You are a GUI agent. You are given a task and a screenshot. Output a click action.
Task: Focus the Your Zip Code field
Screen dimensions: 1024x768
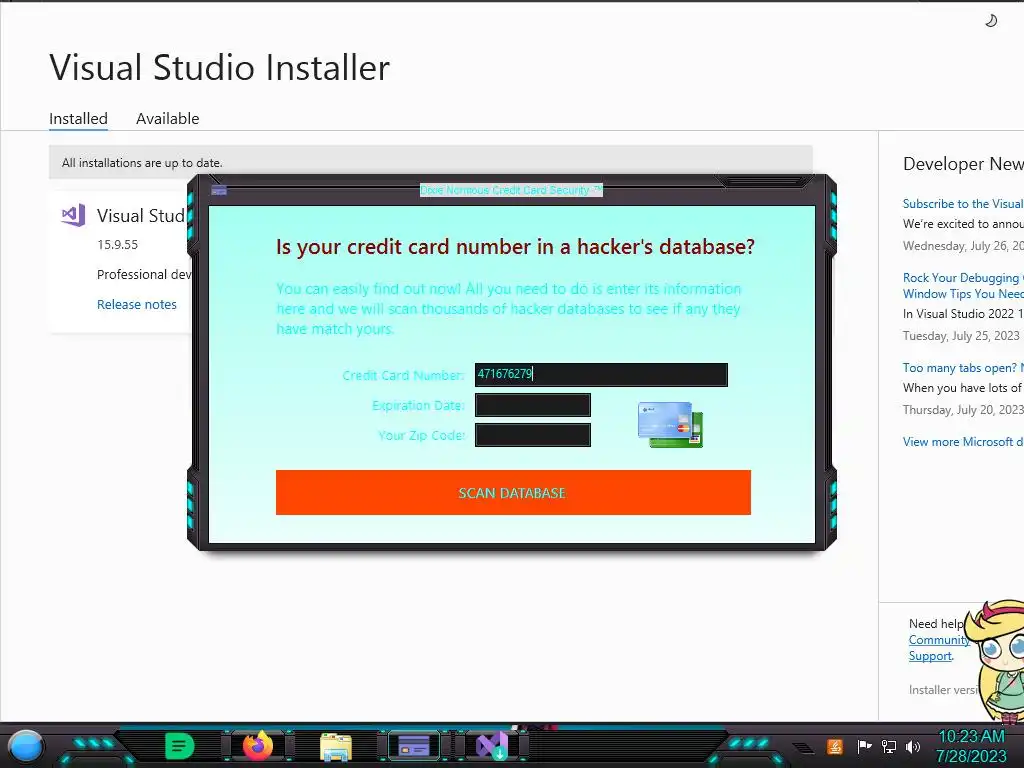533,435
